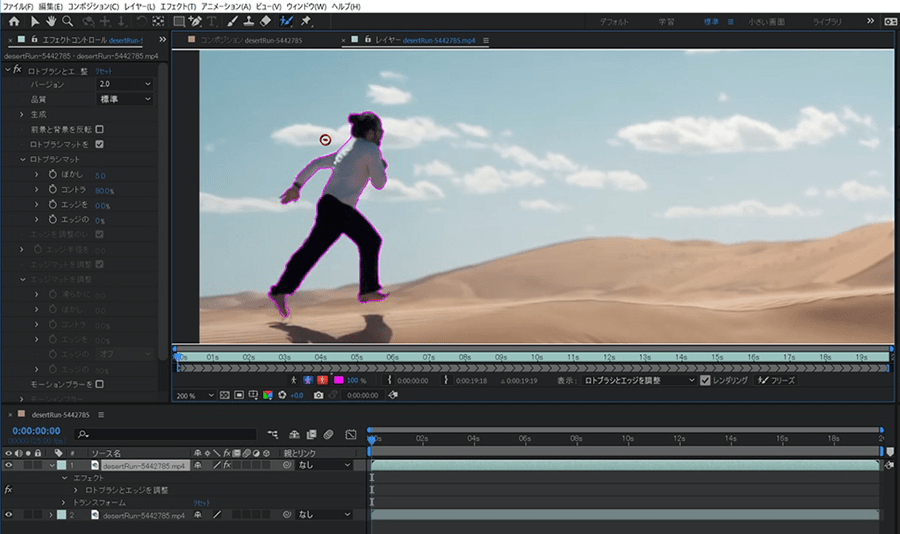Enable モーションブラー checkbox in effect controls

[x=99, y=383]
